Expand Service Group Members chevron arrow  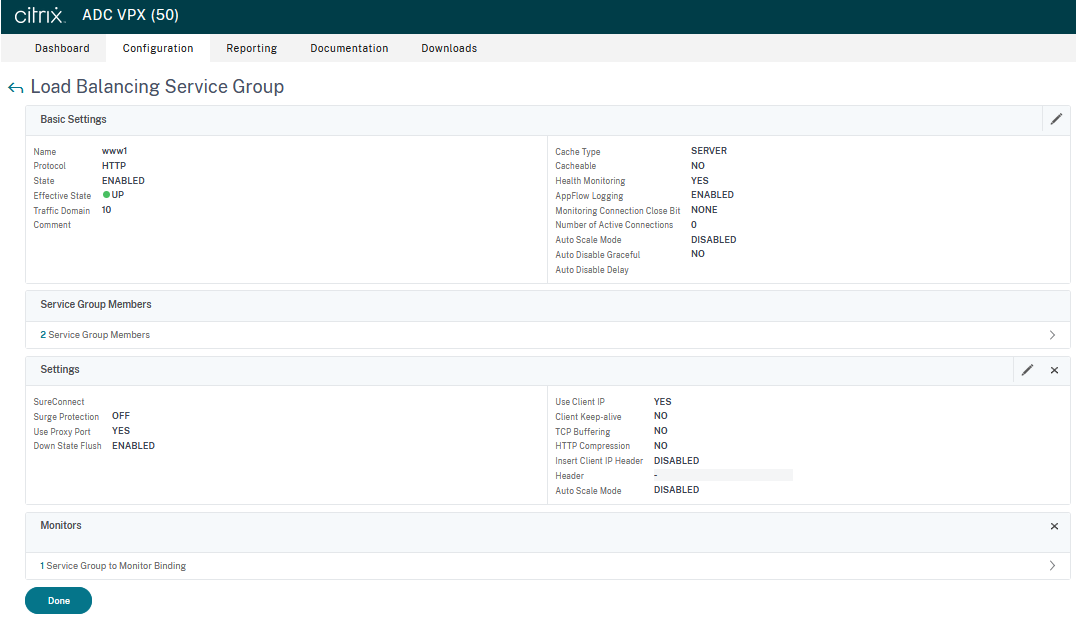[x=1052, y=335]
